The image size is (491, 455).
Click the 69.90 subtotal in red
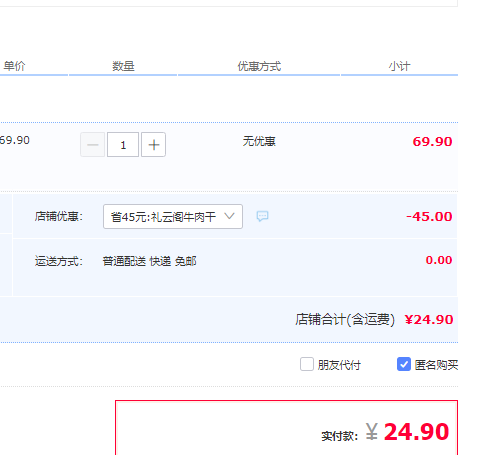(432, 142)
